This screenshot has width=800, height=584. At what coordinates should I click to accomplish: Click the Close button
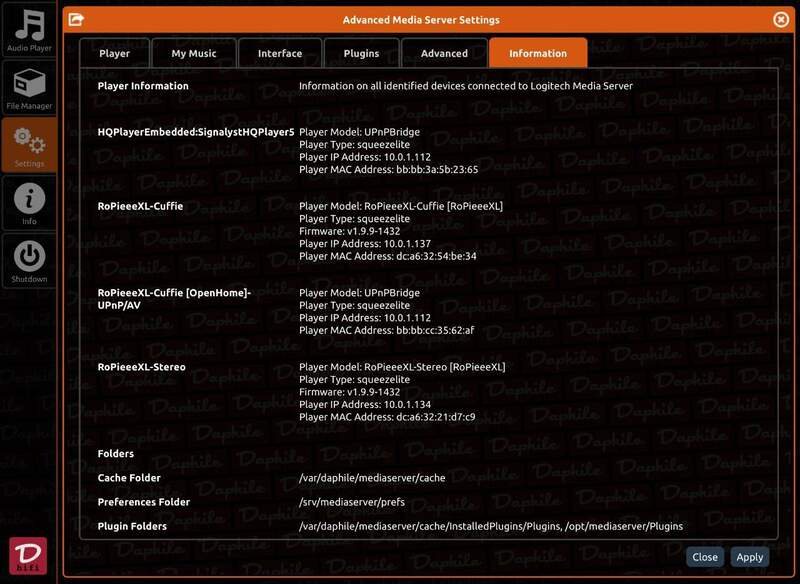tap(705, 557)
